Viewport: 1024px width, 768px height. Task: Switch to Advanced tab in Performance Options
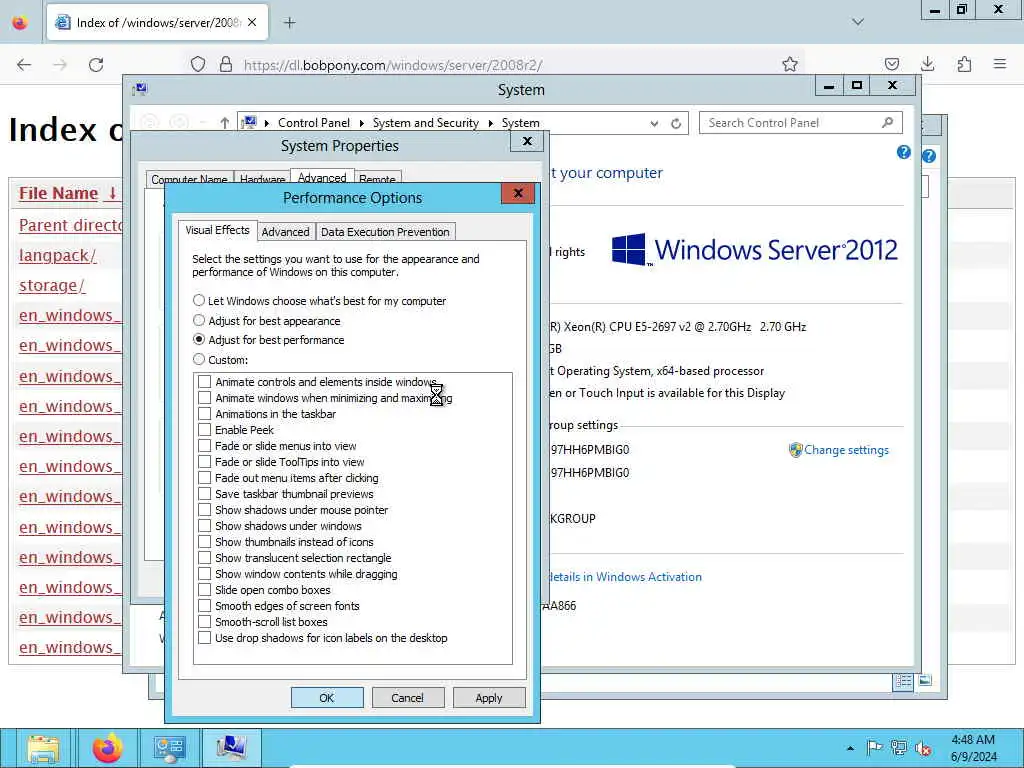(285, 232)
